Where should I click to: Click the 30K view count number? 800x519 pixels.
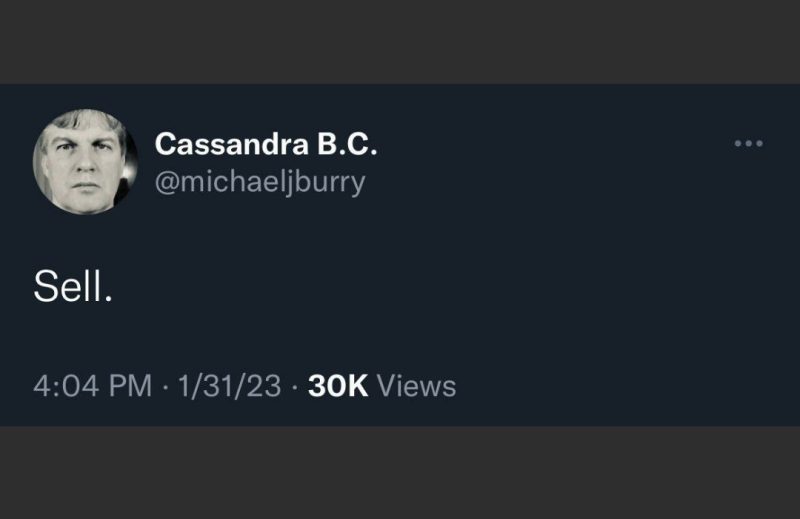(x=339, y=386)
